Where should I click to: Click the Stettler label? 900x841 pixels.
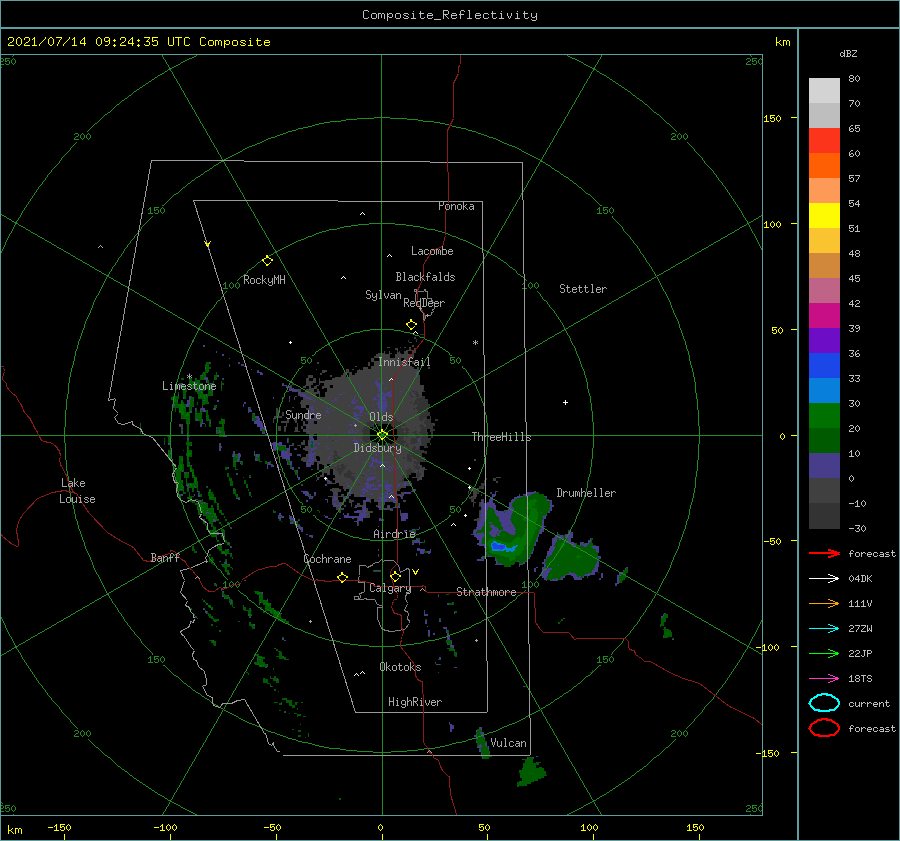point(583,289)
